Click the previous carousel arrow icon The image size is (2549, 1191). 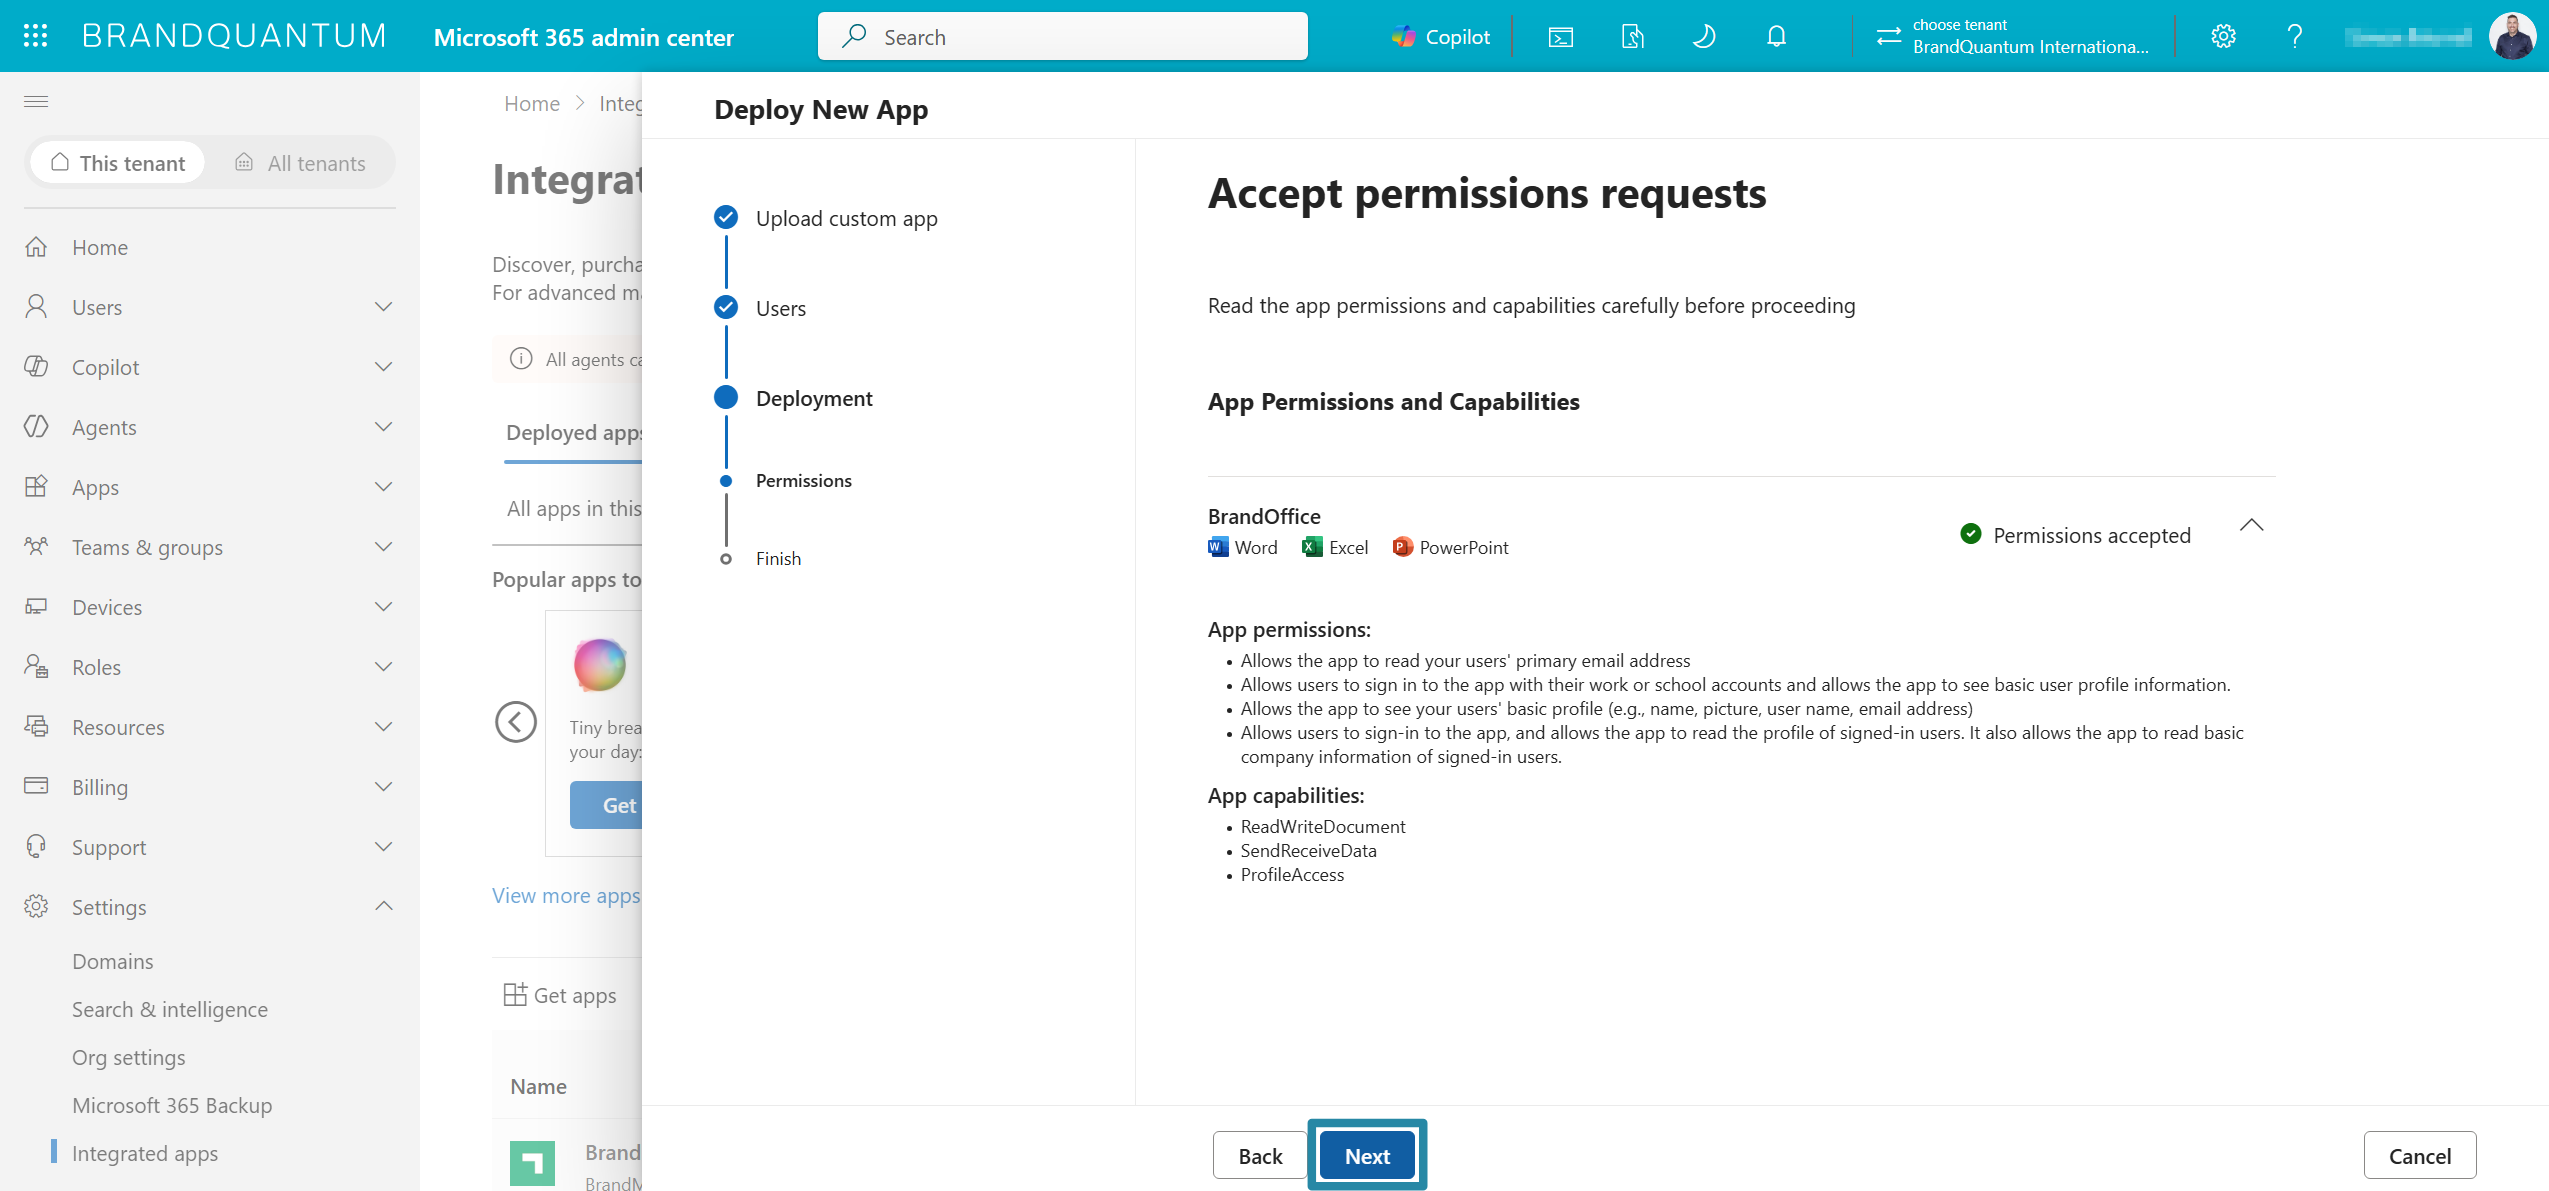(x=516, y=722)
